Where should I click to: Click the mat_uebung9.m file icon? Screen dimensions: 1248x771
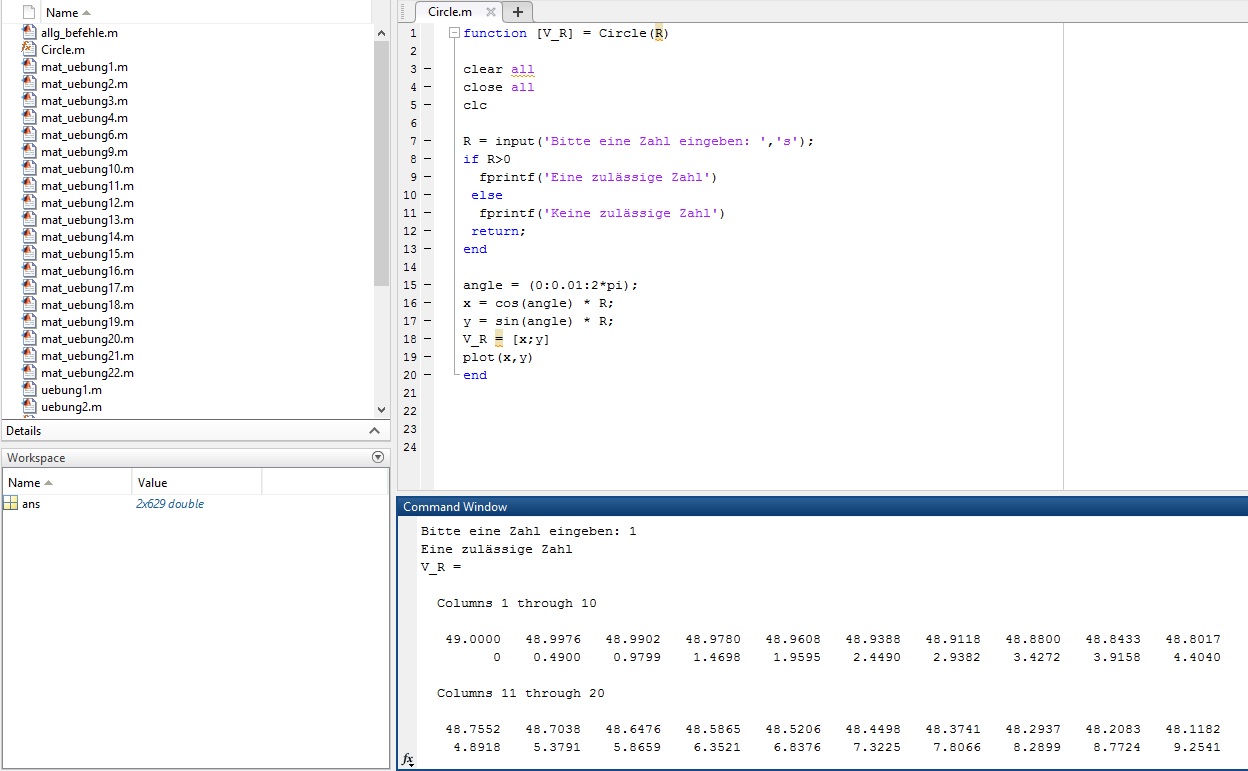(x=29, y=152)
